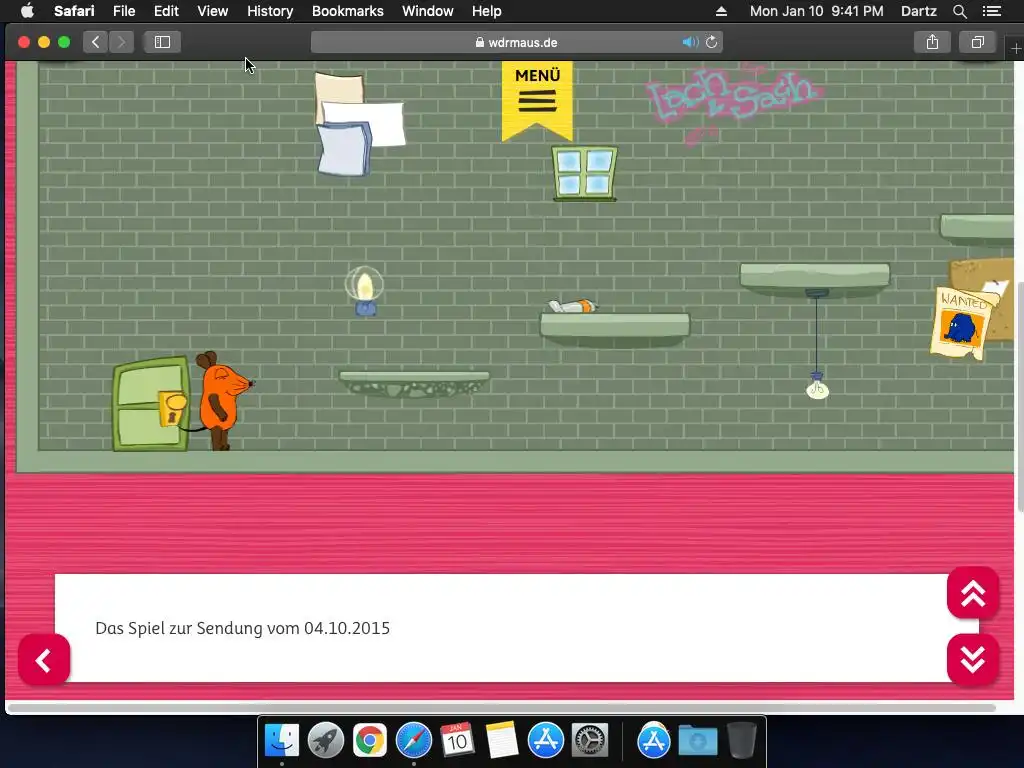Mute tab audio via speaker icon
Image resolution: width=1024 pixels, height=768 pixels.
click(689, 42)
